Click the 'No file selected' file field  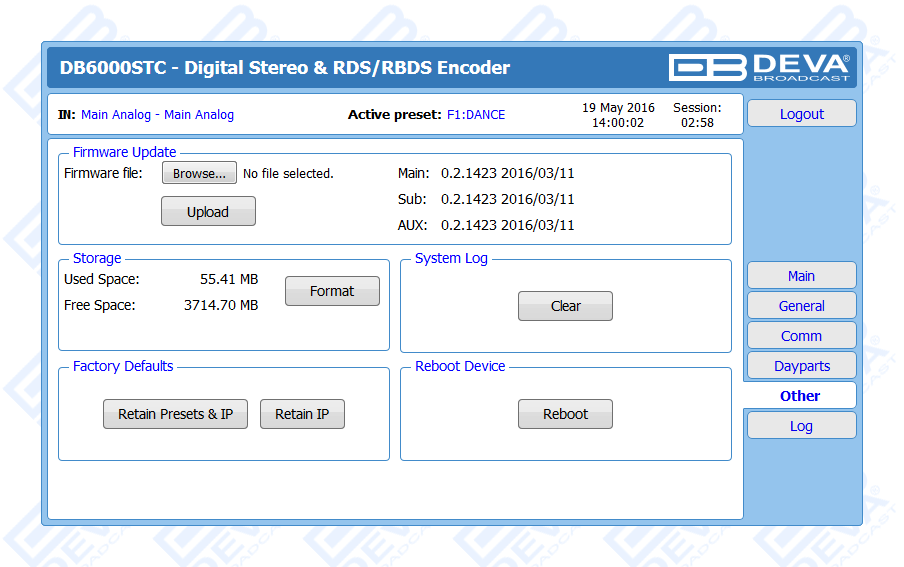tap(288, 174)
